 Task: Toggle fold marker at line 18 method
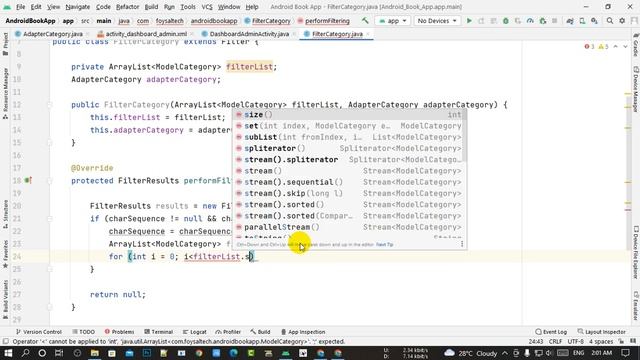pos(49,181)
